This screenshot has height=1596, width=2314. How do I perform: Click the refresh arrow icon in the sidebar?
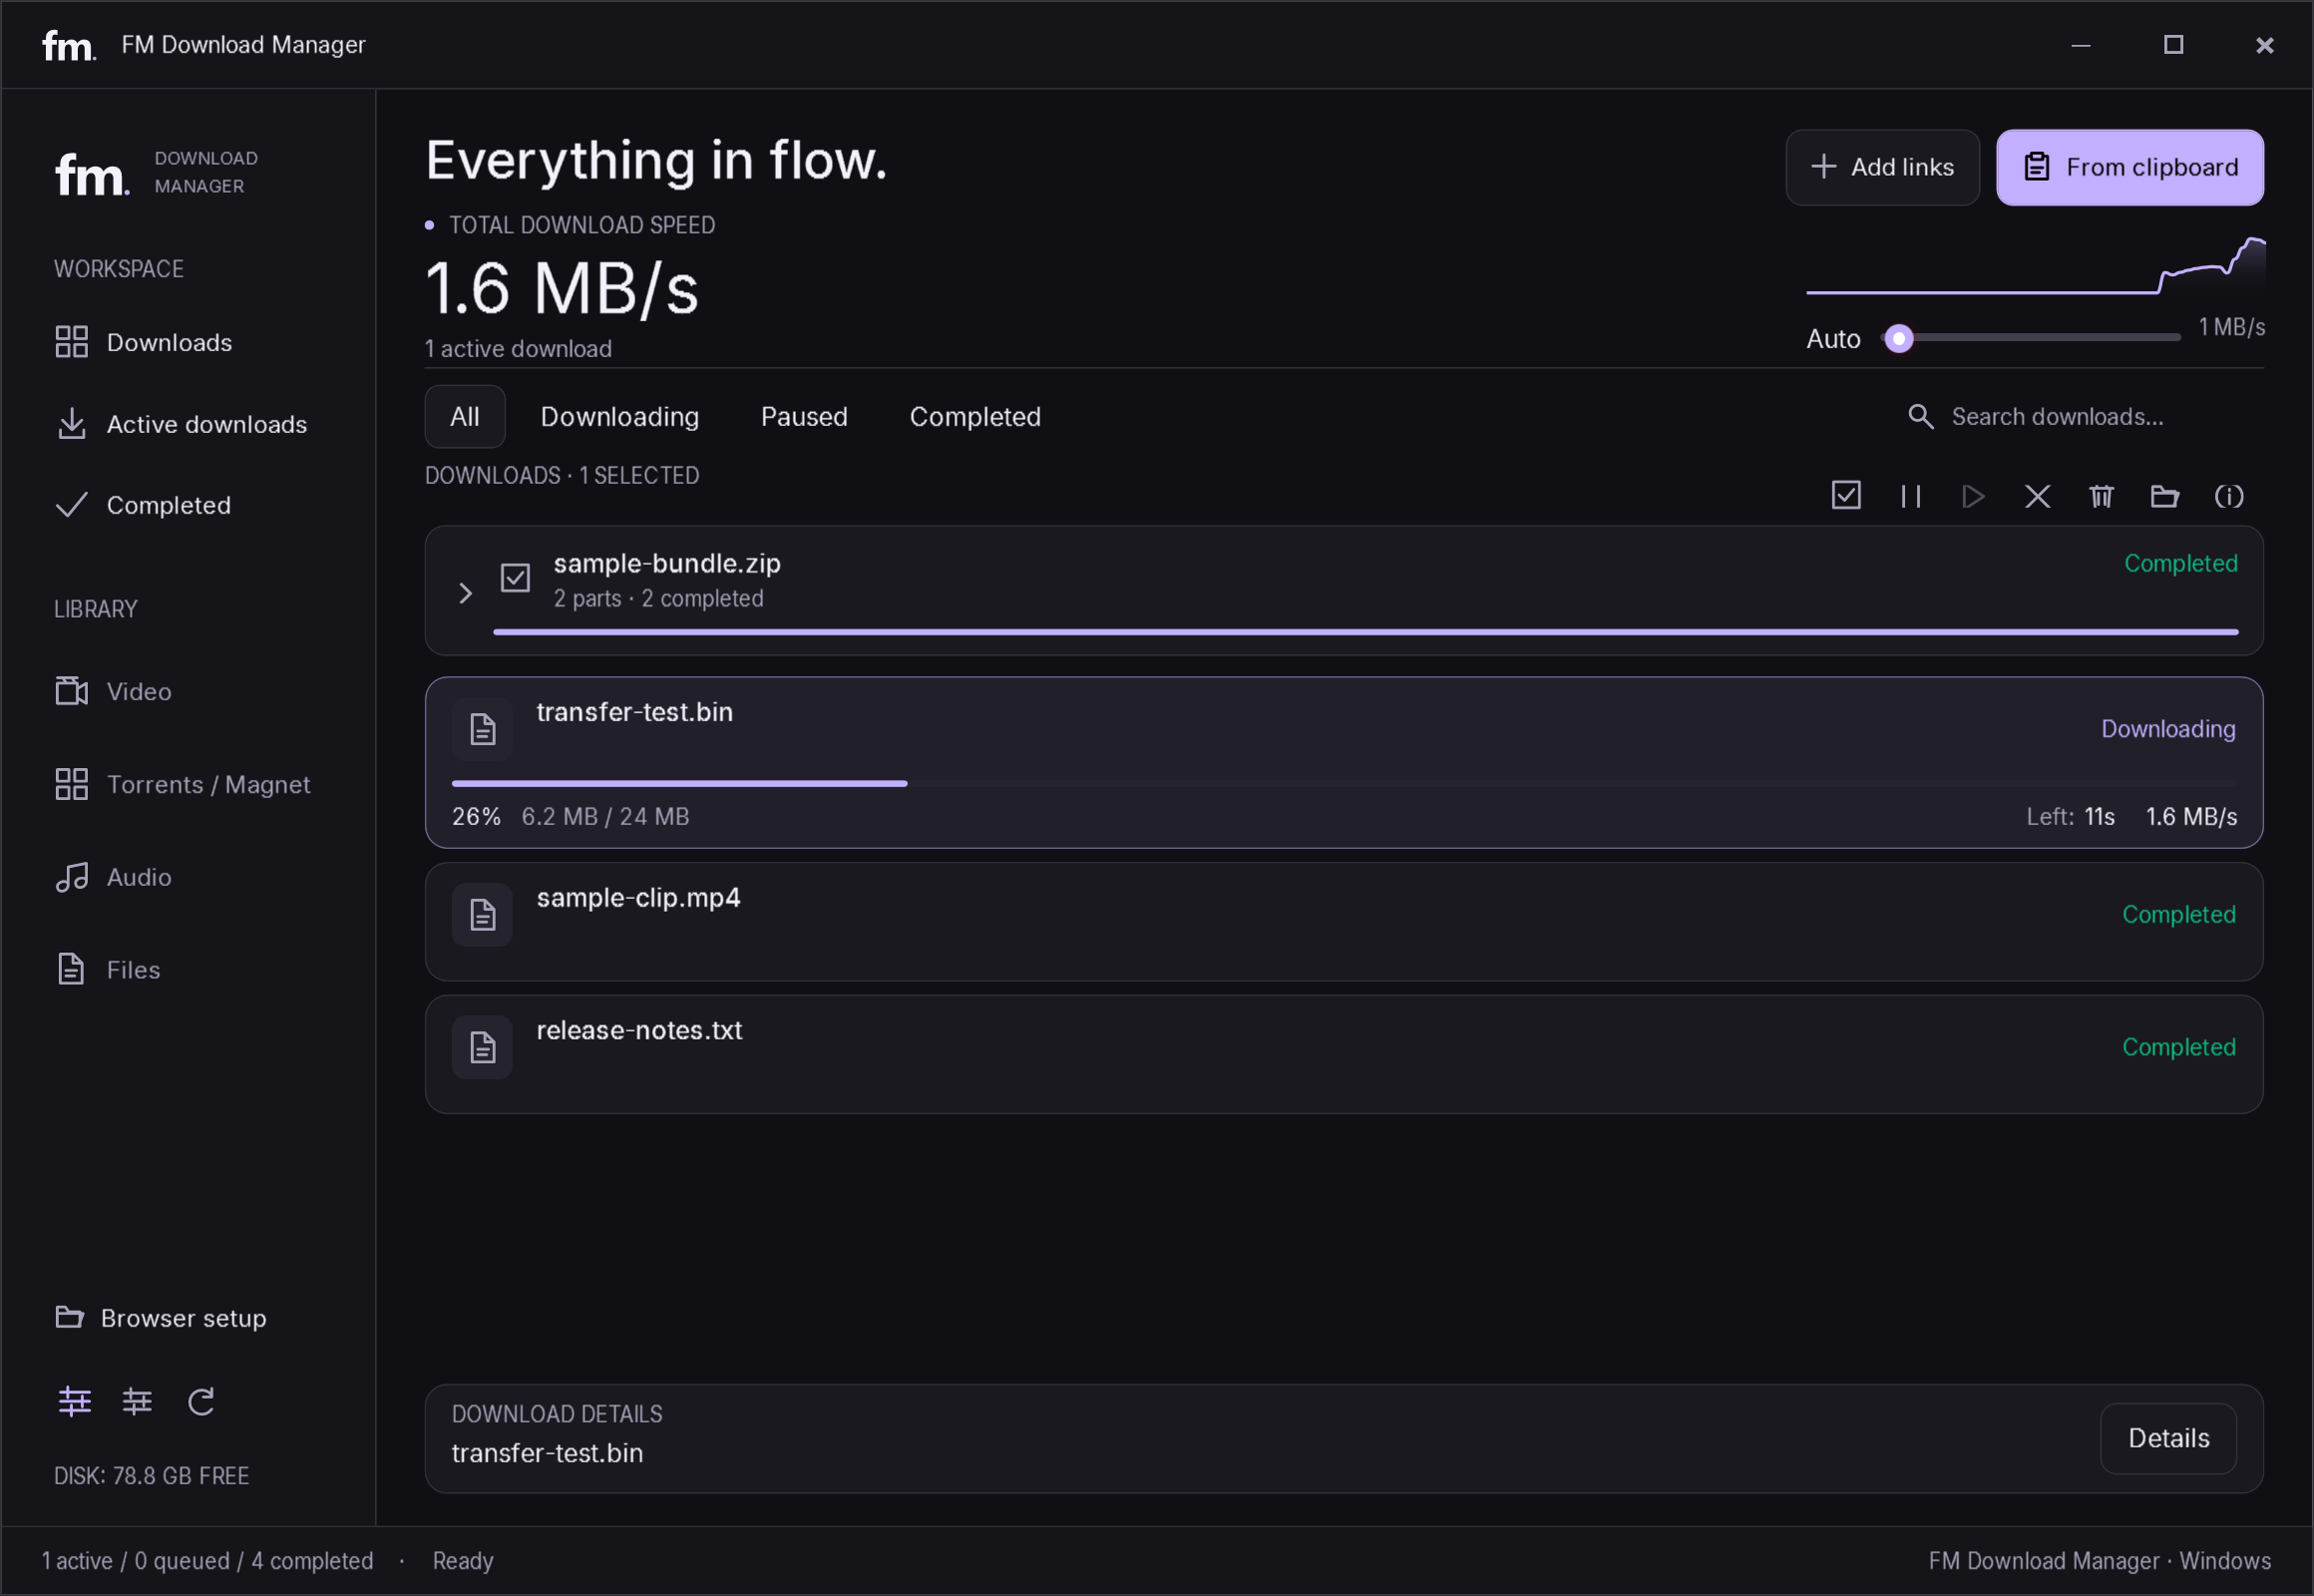201,1401
